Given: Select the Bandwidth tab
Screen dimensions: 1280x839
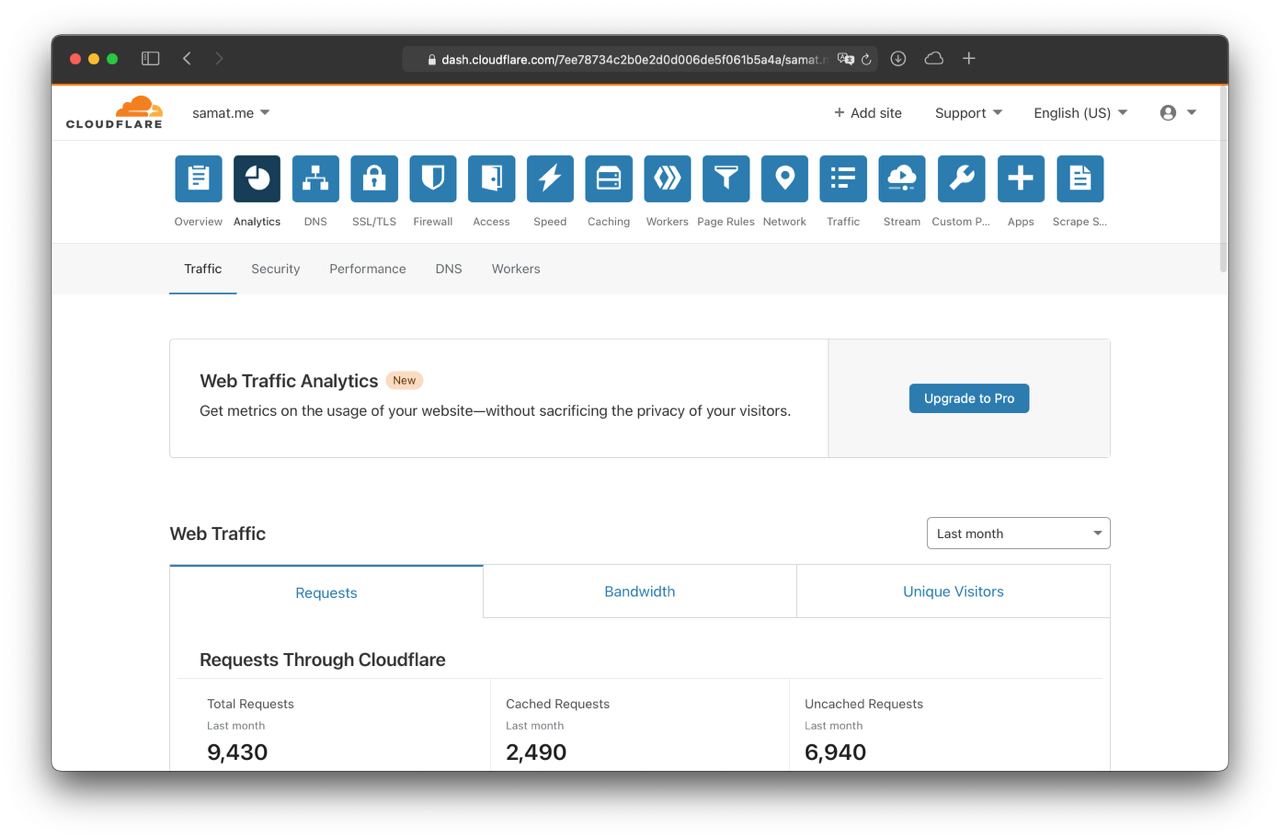Looking at the screenshot, I should point(640,591).
